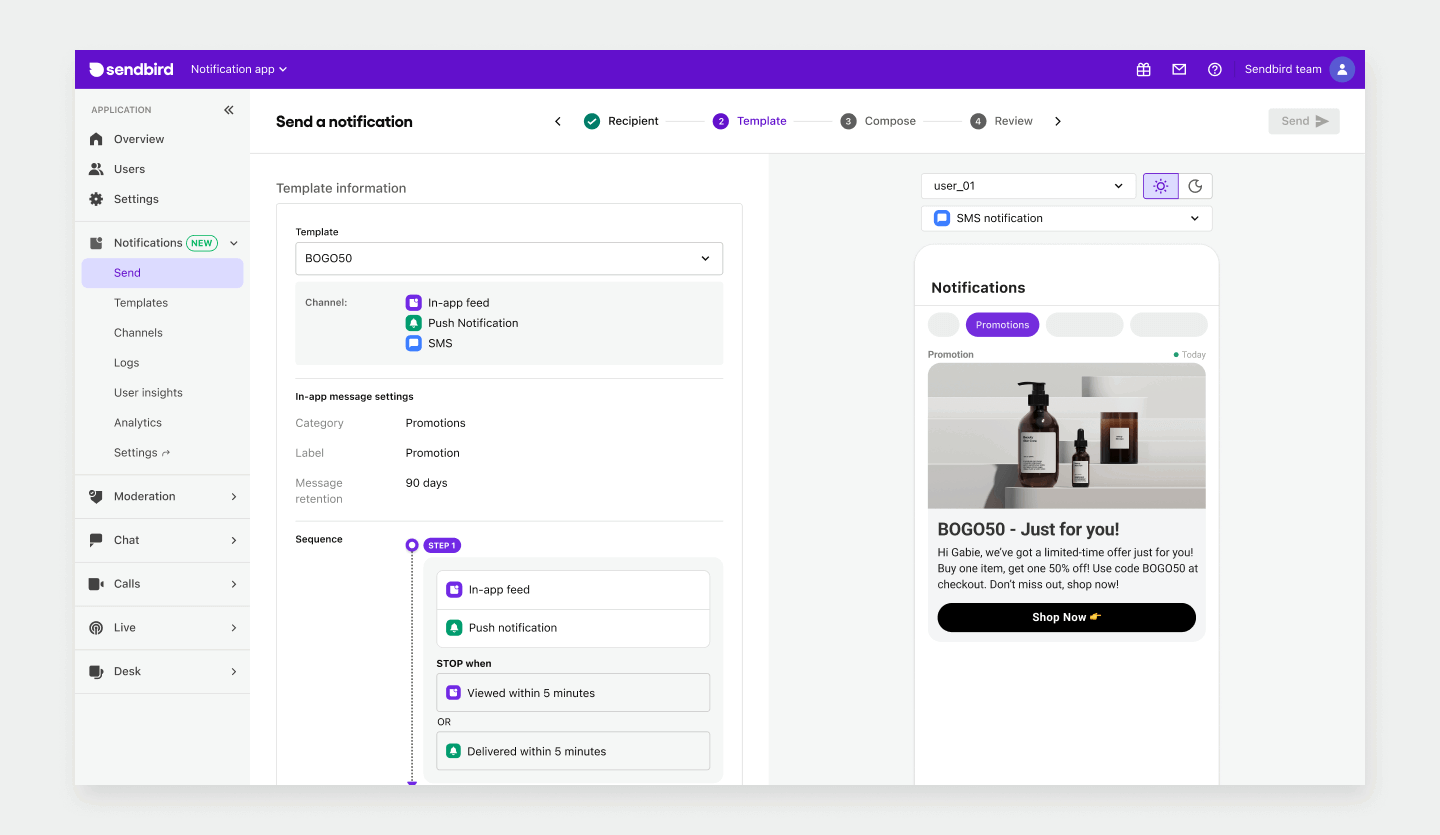Viewport: 1440px width, 835px height.
Task: Click the Step 1 Push notification icon
Action: pyautogui.click(x=454, y=628)
